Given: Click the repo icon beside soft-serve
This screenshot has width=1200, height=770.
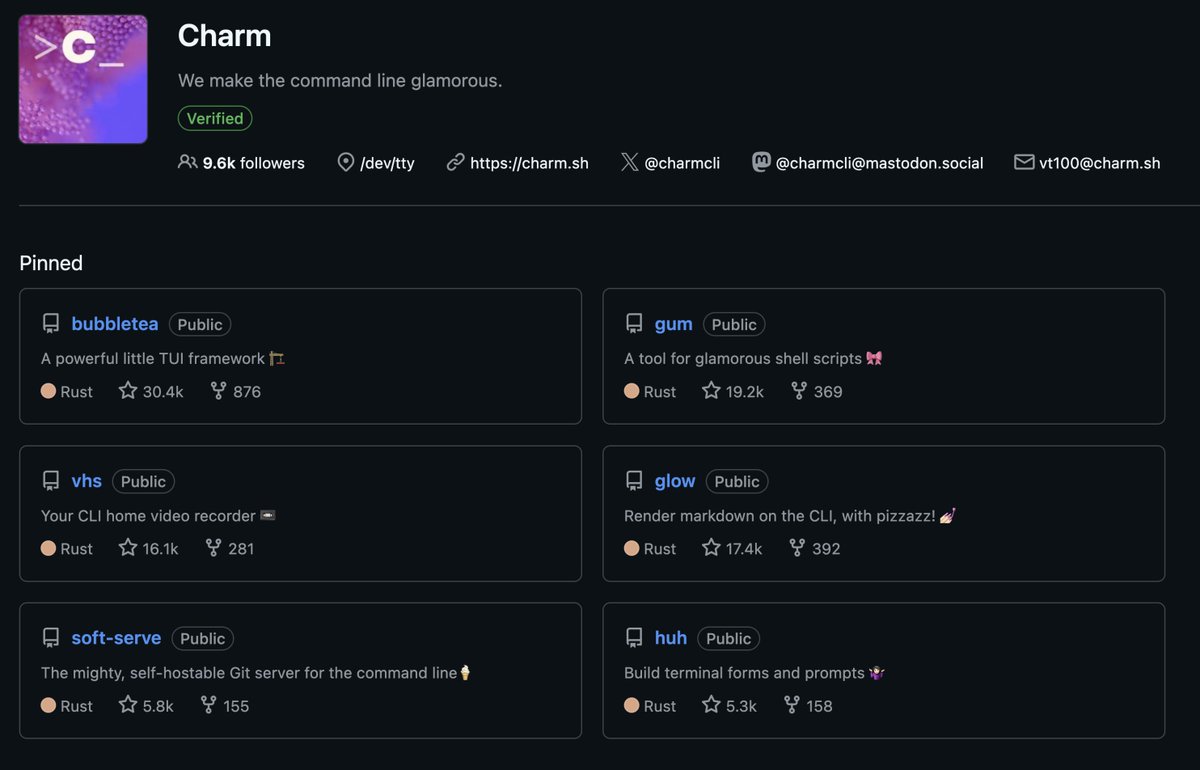Looking at the screenshot, I should (x=50, y=638).
